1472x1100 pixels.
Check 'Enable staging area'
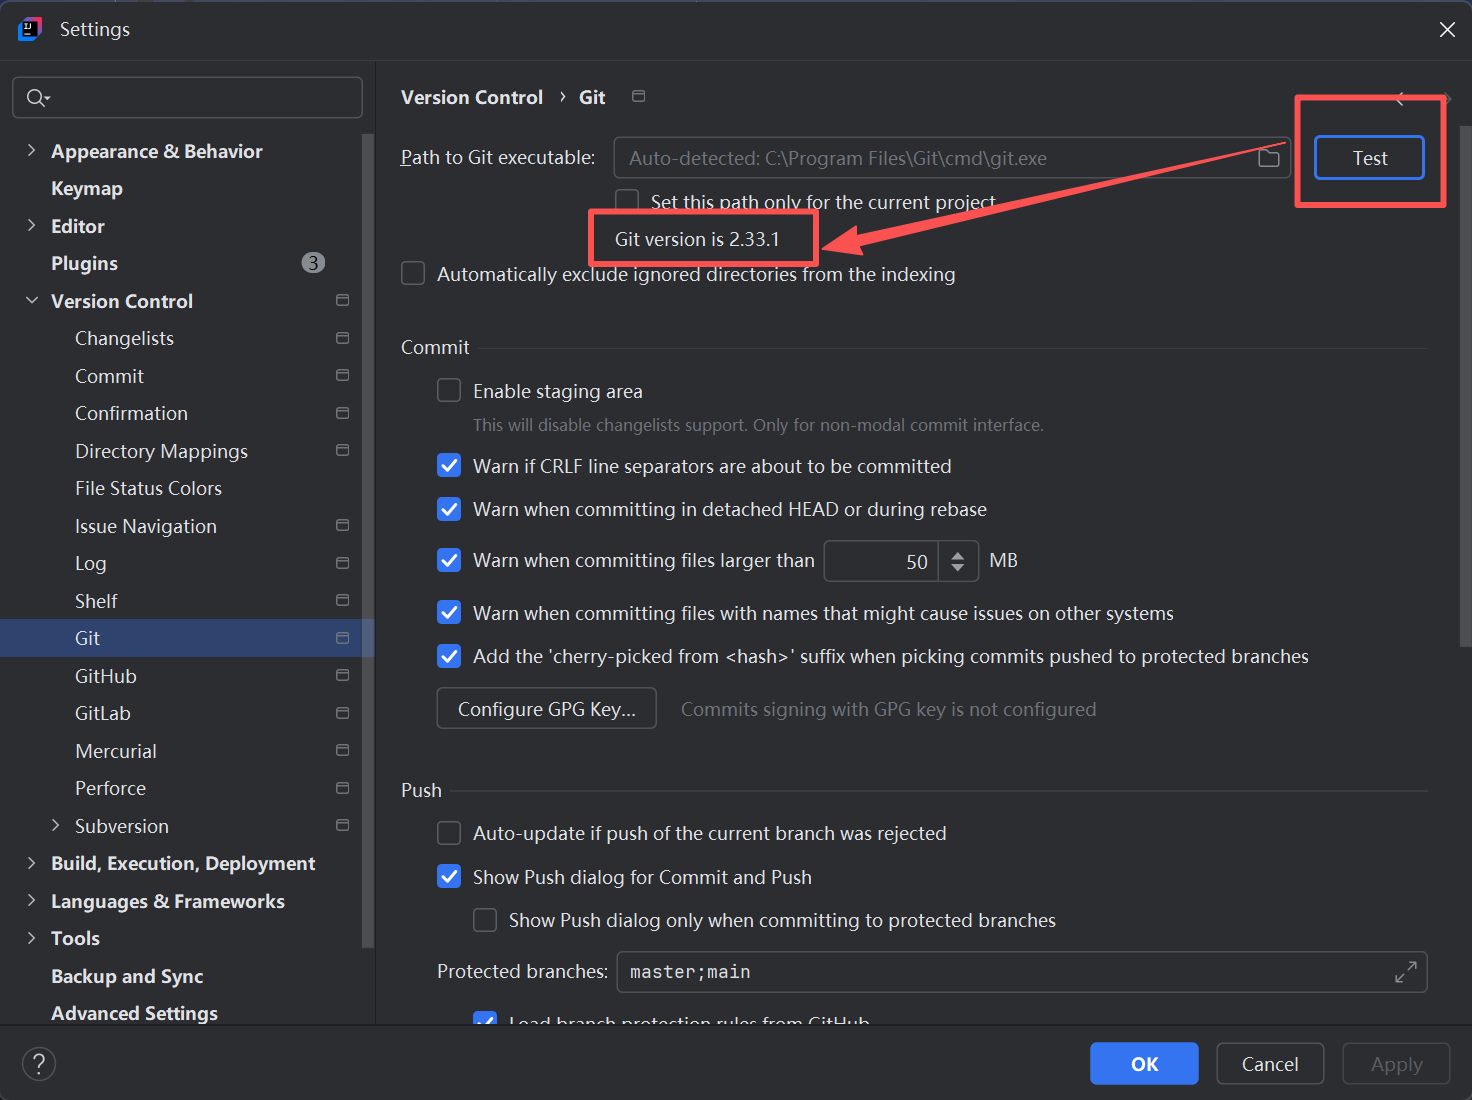point(449,390)
